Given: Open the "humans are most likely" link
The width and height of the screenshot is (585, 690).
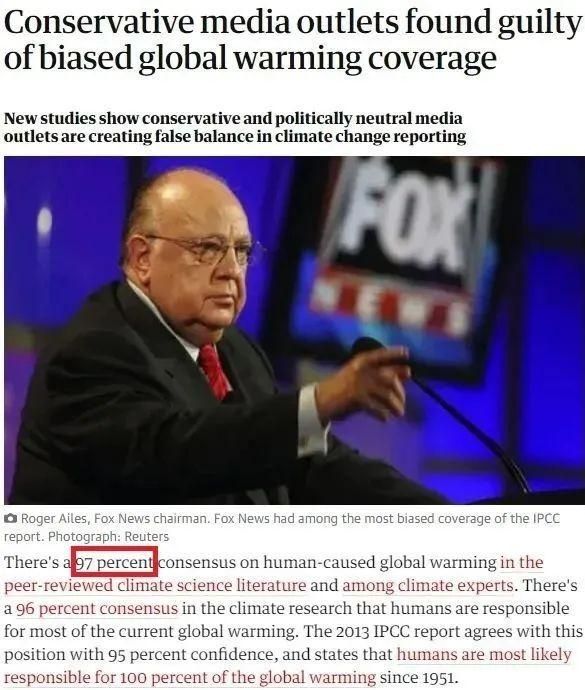Looking at the screenshot, I should (484, 654).
